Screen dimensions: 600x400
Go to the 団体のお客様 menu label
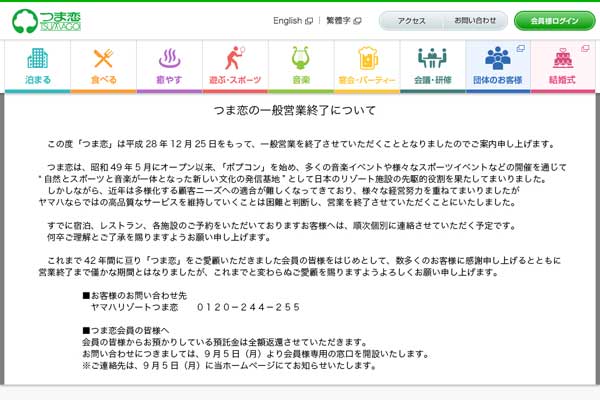click(498, 80)
